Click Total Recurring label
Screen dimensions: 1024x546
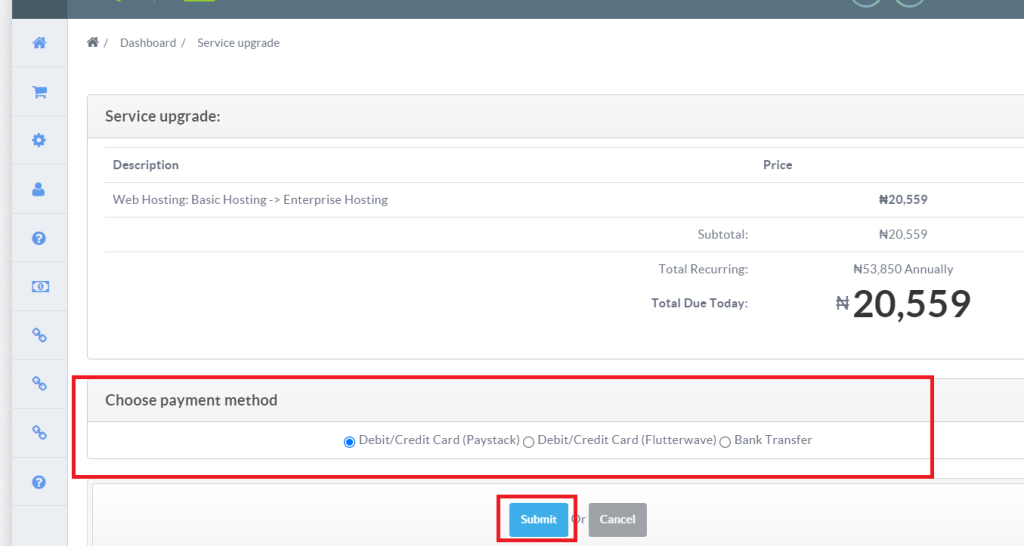click(x=703, y=269)
